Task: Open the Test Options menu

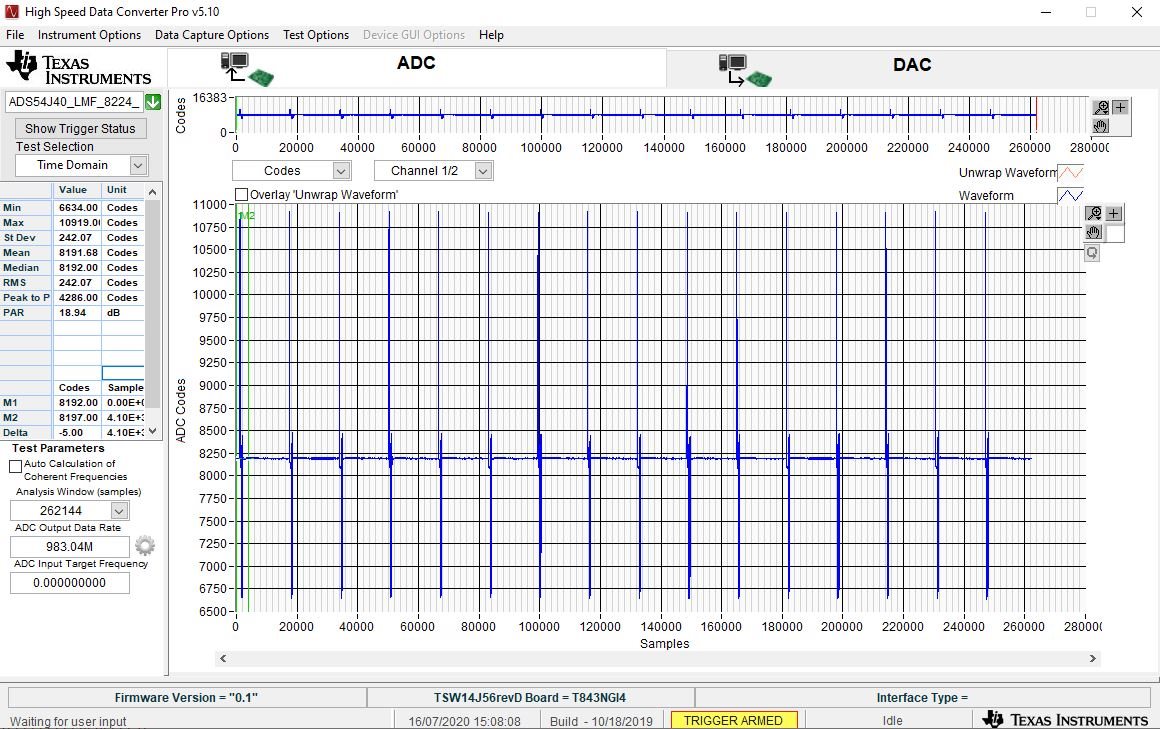Action: 316,35
